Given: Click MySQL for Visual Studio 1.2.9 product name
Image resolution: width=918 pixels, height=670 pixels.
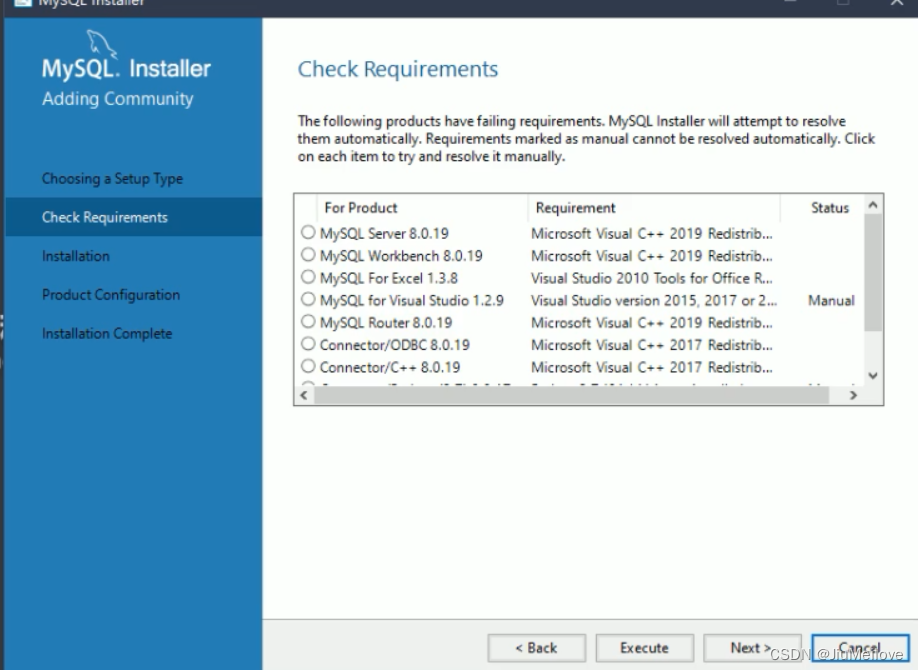Looking at the screenshot, I should (412, 300).
